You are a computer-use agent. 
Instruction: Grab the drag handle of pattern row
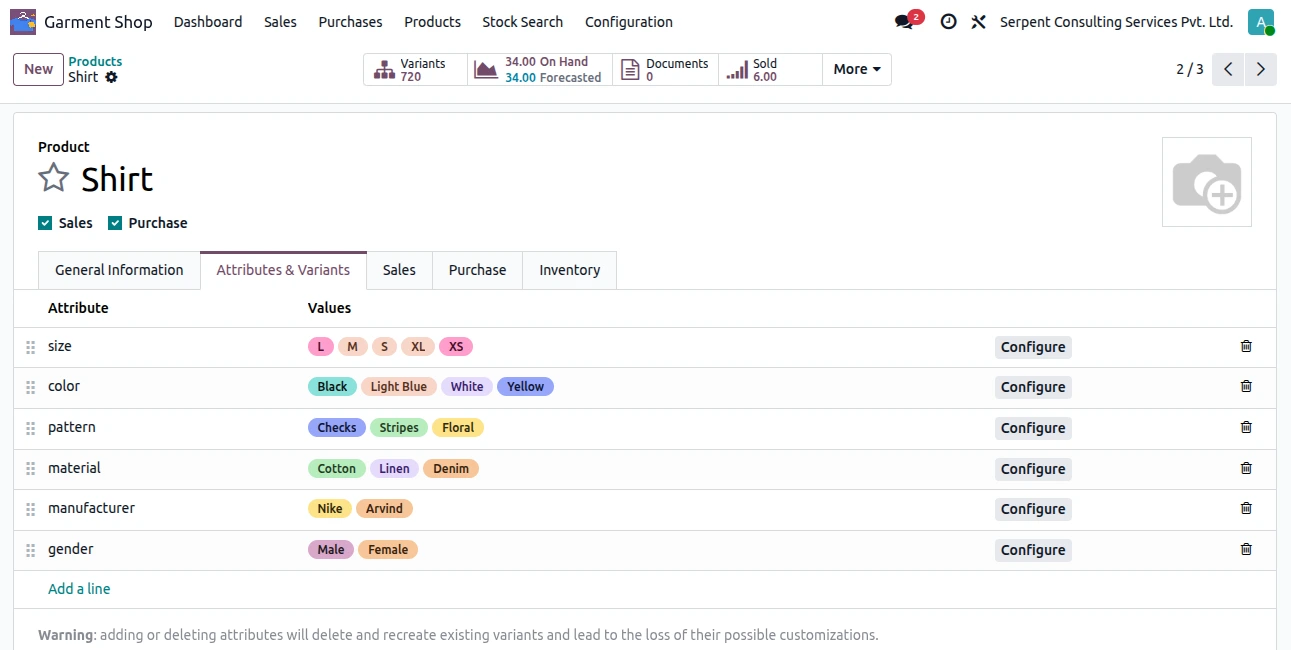(x=30, y=428)
